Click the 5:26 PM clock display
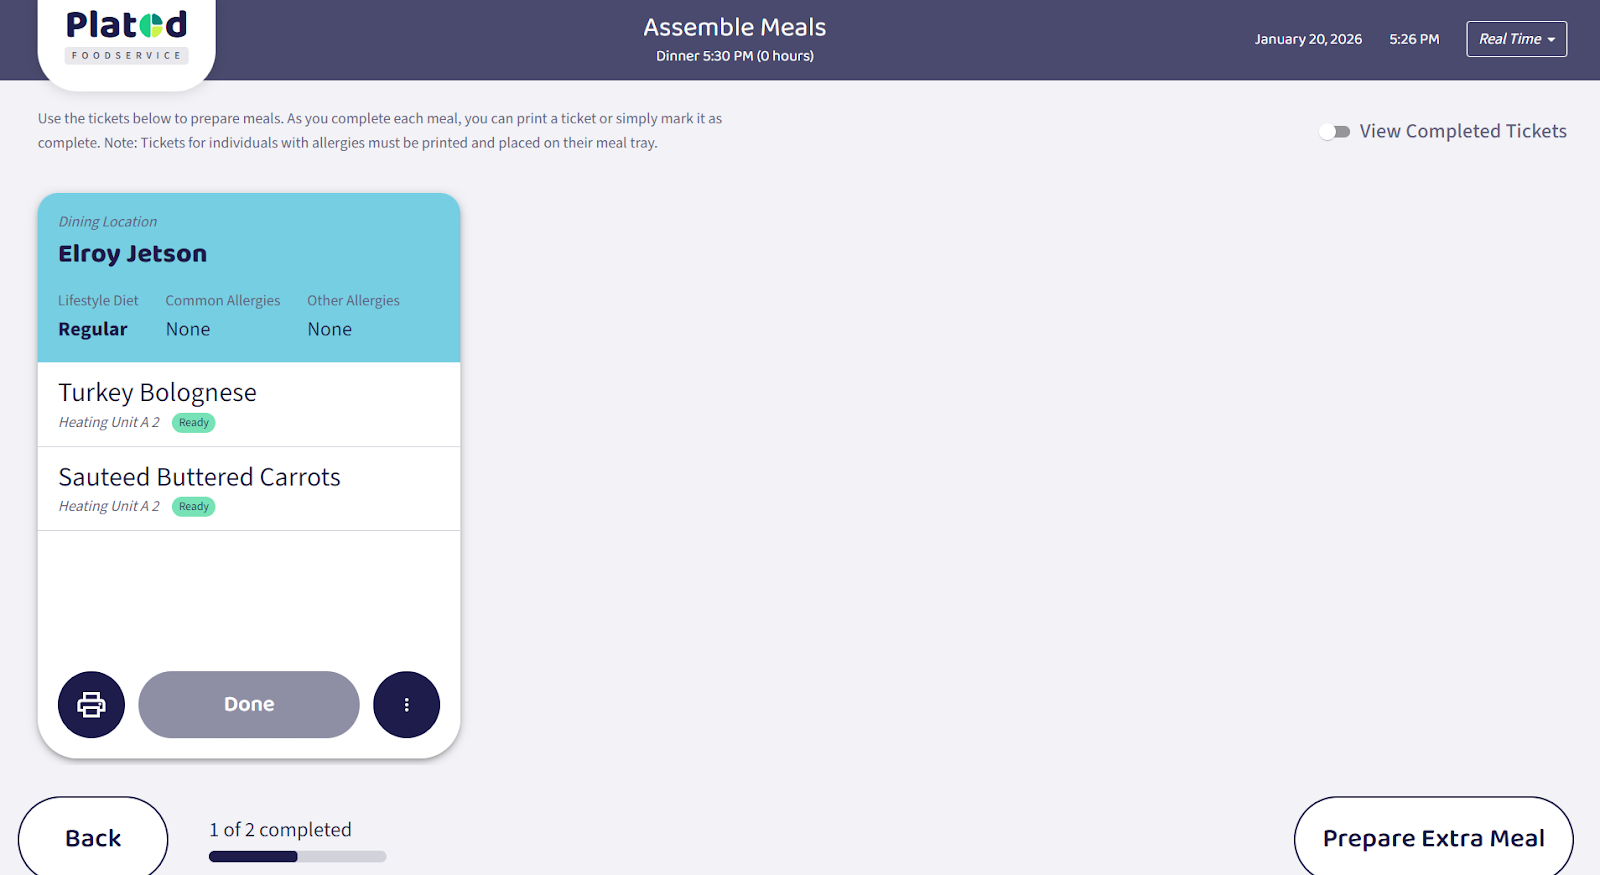This screenshot has height=875, width=1600. [1414, 39]
